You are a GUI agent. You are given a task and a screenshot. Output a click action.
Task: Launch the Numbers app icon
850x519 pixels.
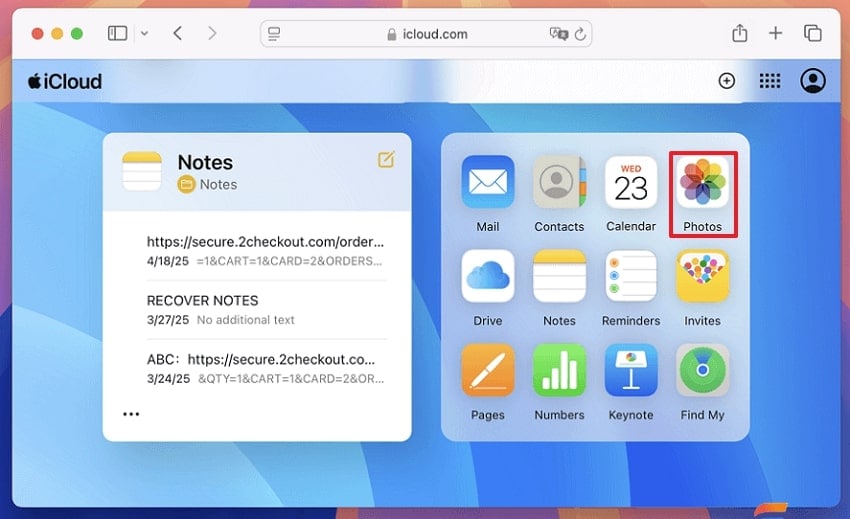[x=559, y=370]
